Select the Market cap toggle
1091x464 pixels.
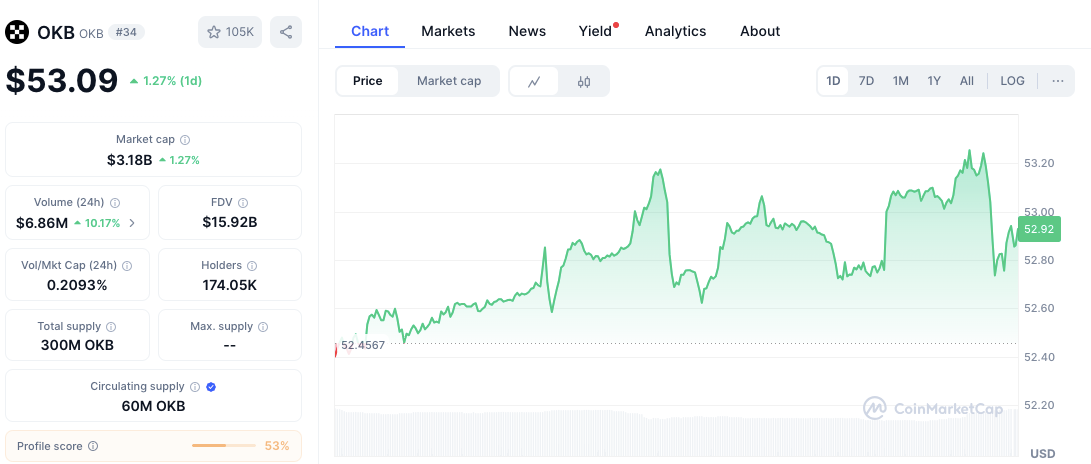[449, 81]
